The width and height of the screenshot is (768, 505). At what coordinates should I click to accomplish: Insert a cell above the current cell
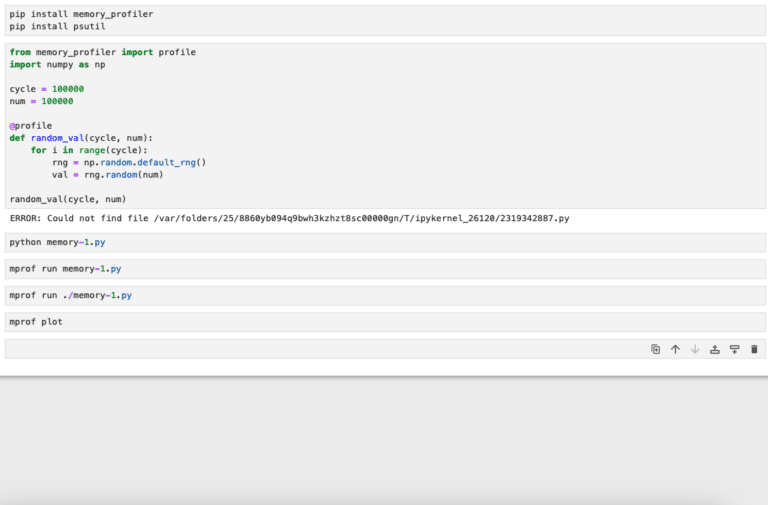click(x=714, y=349)
